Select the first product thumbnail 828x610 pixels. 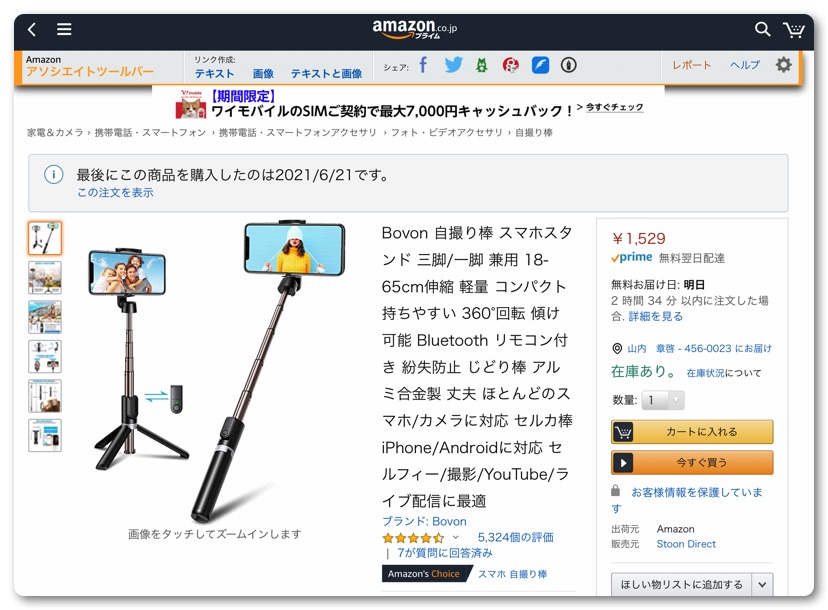point(45,238)
